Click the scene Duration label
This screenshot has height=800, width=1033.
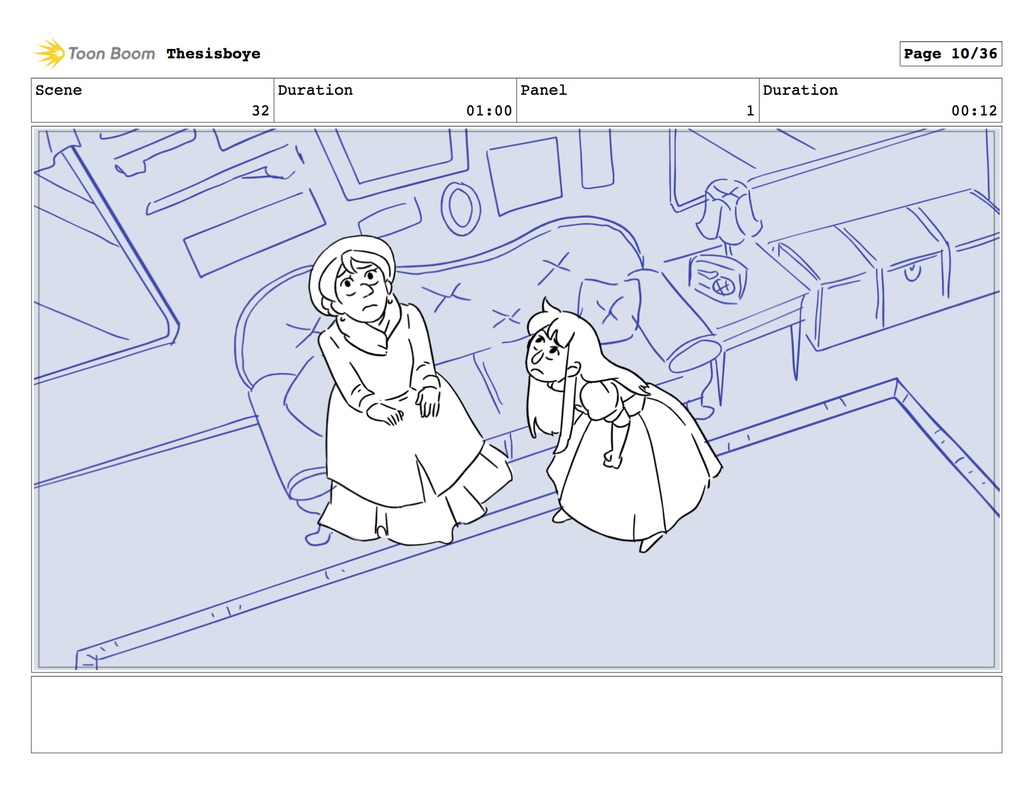[315, 90]
